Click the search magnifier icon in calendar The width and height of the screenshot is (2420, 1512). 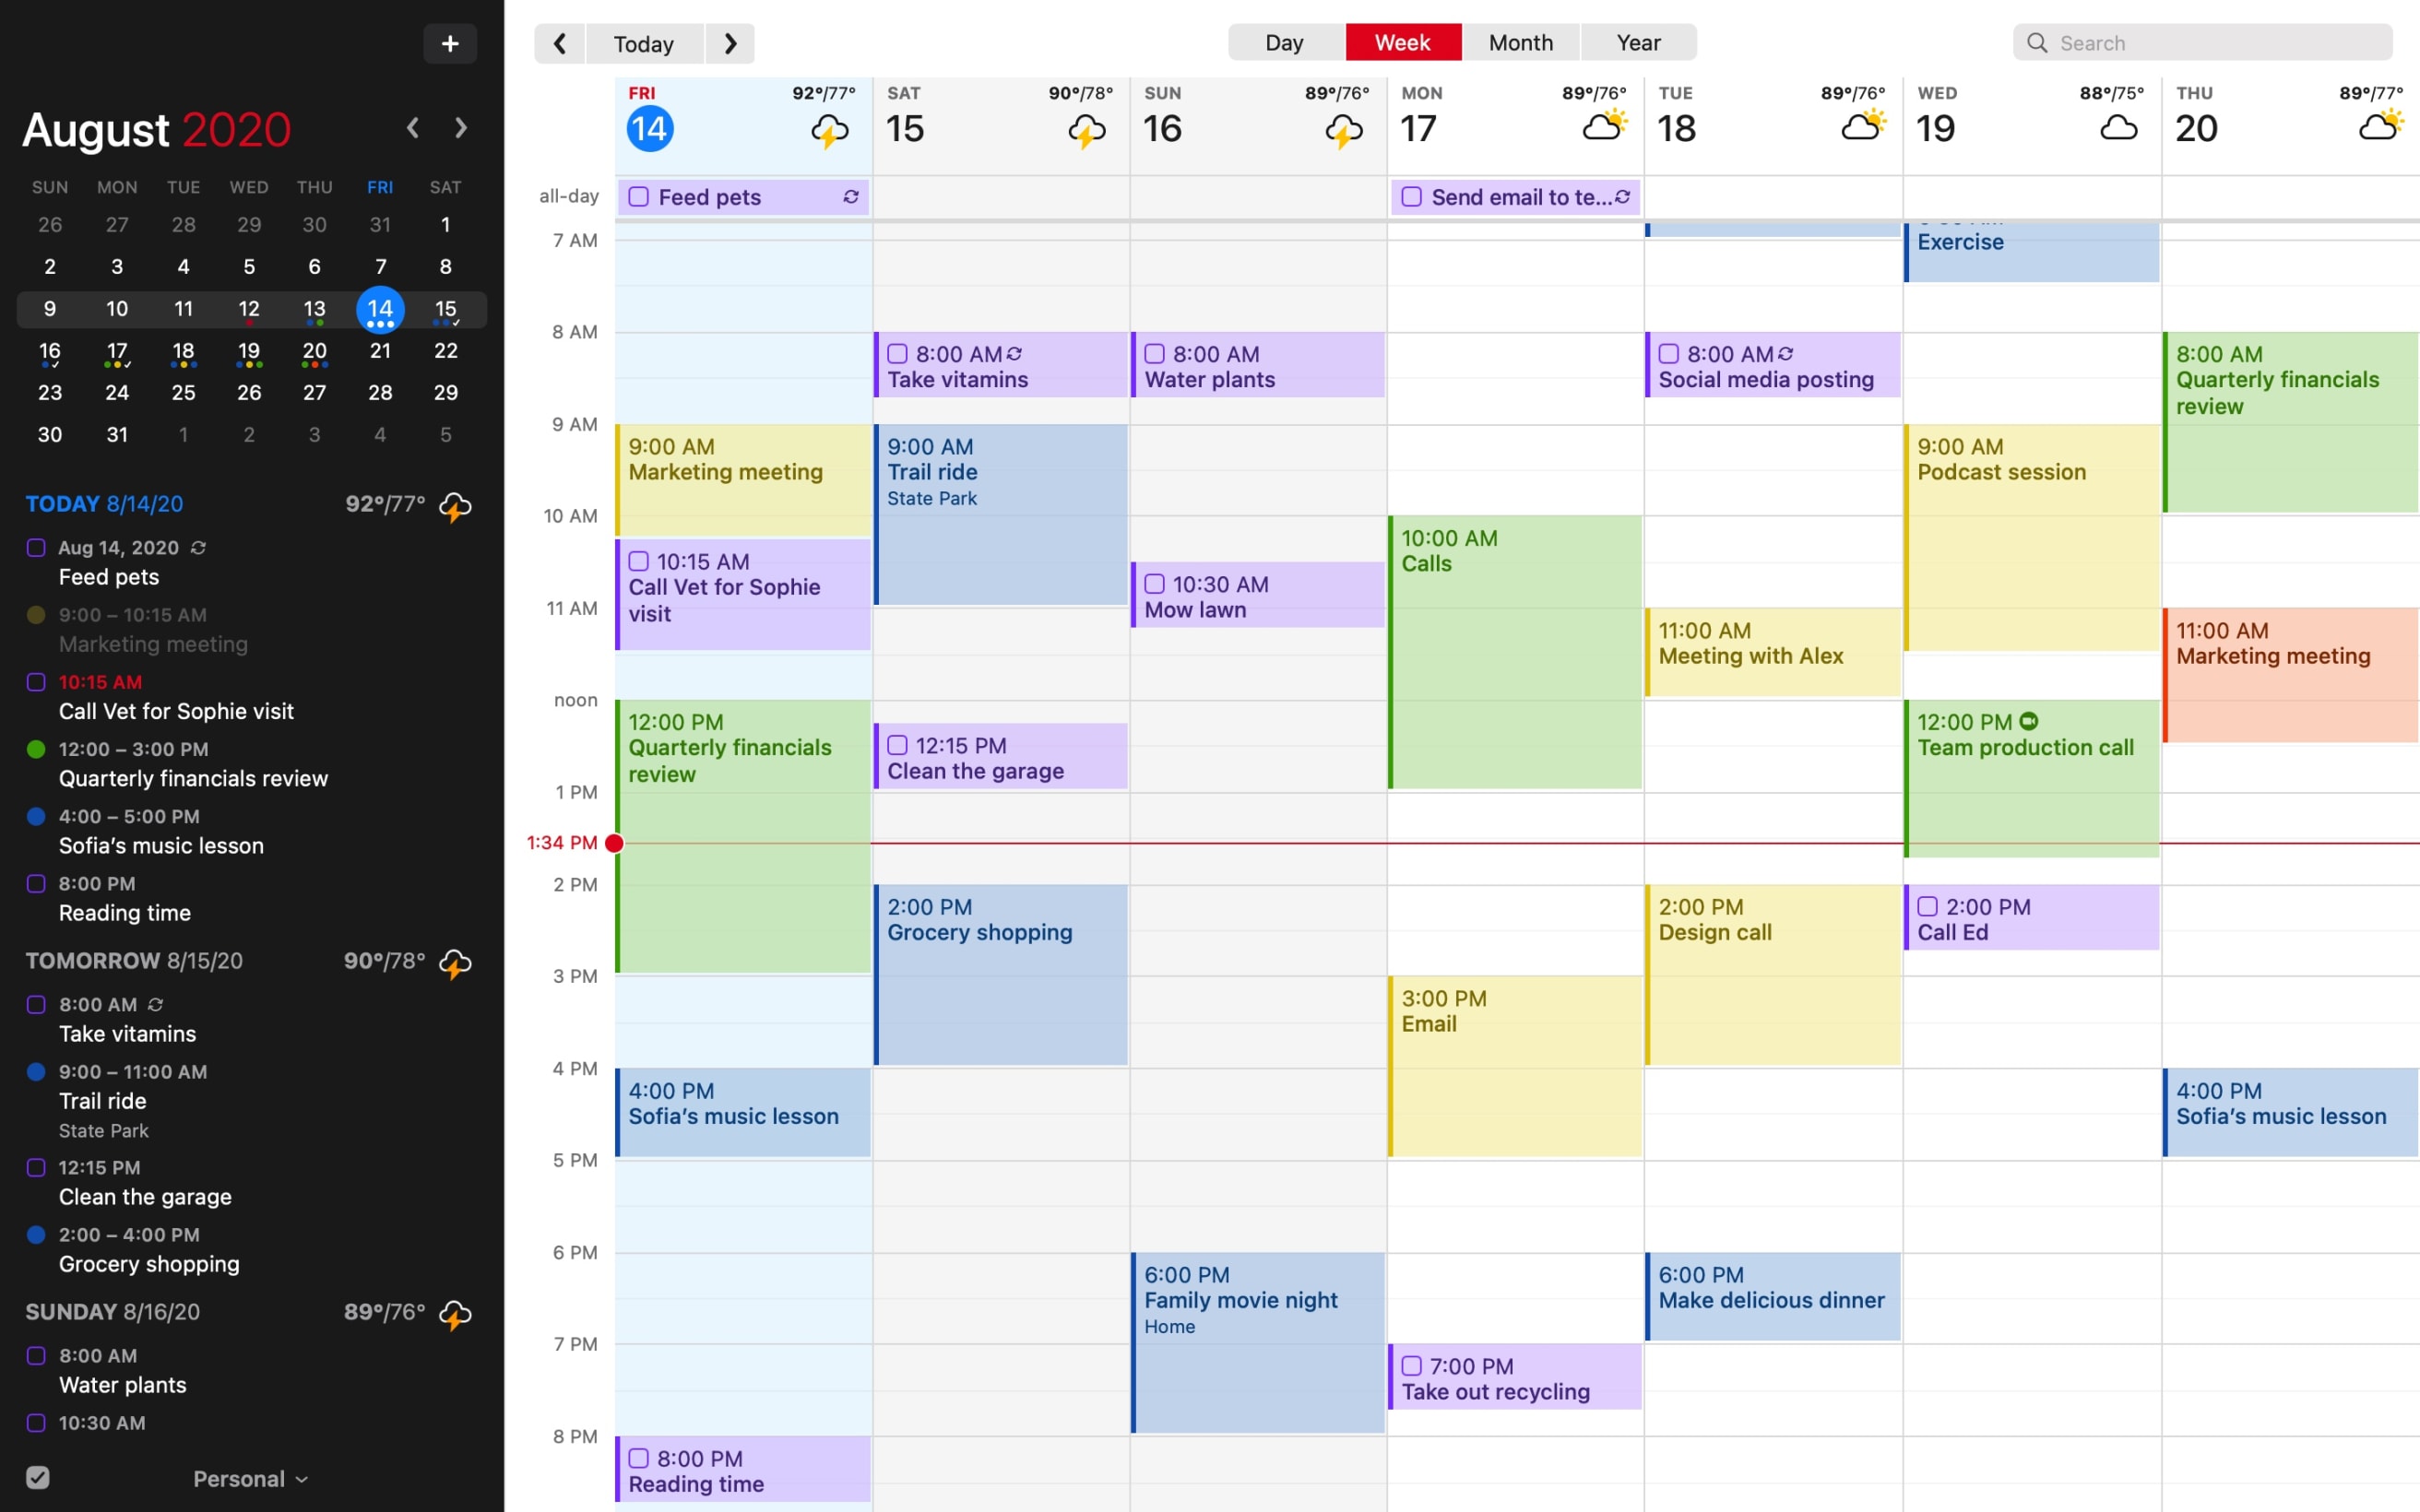2036,41
